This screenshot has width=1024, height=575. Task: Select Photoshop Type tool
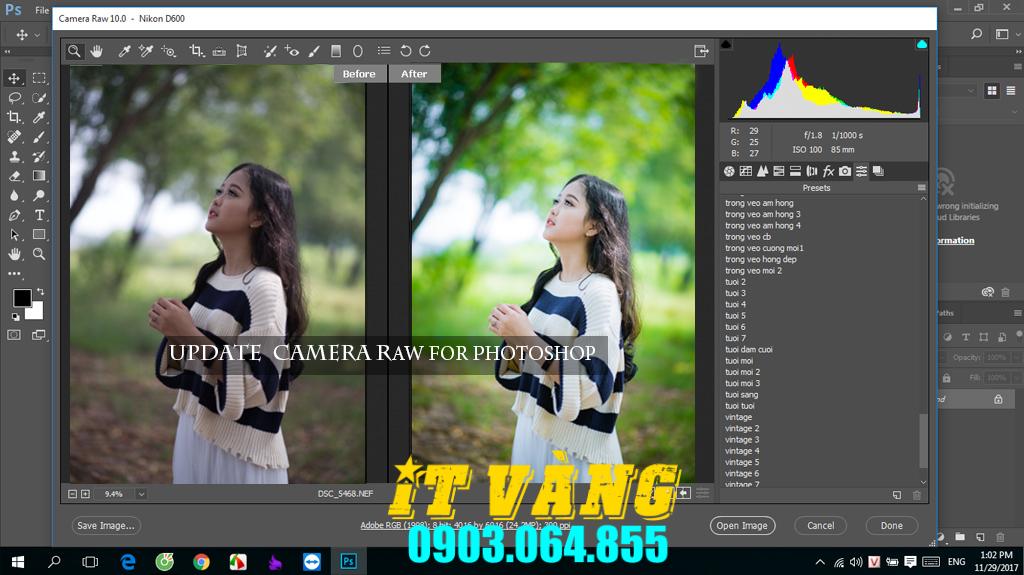point(39,215)
